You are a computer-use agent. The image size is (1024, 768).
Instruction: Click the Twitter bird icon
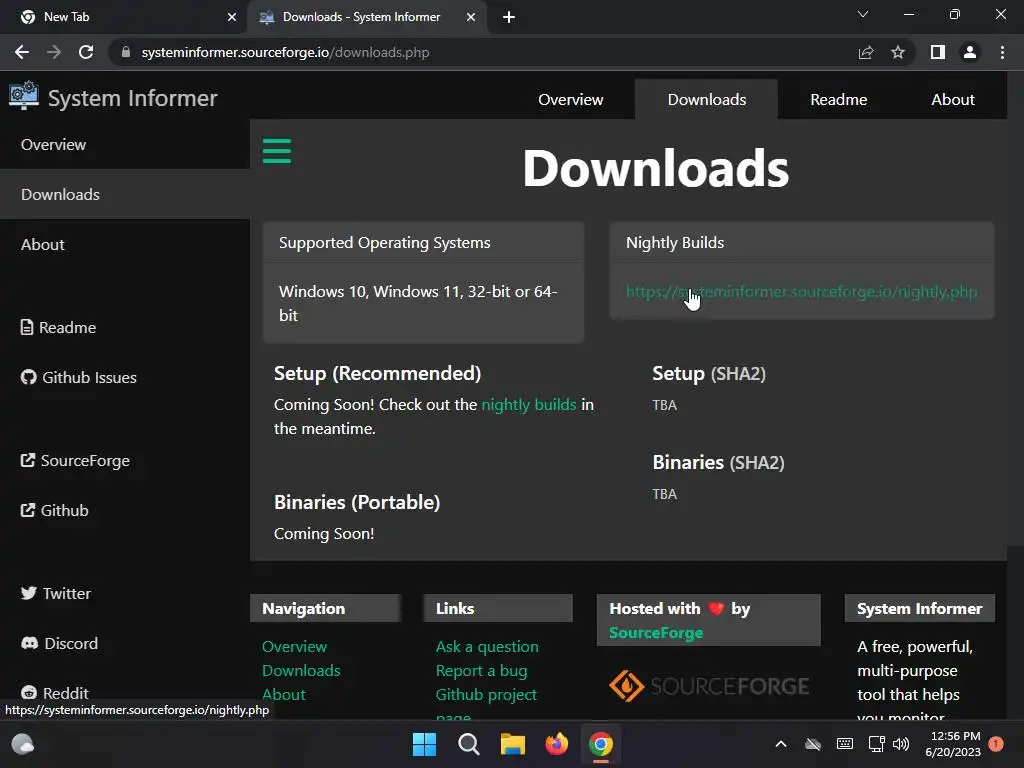[x=29, y=593]
